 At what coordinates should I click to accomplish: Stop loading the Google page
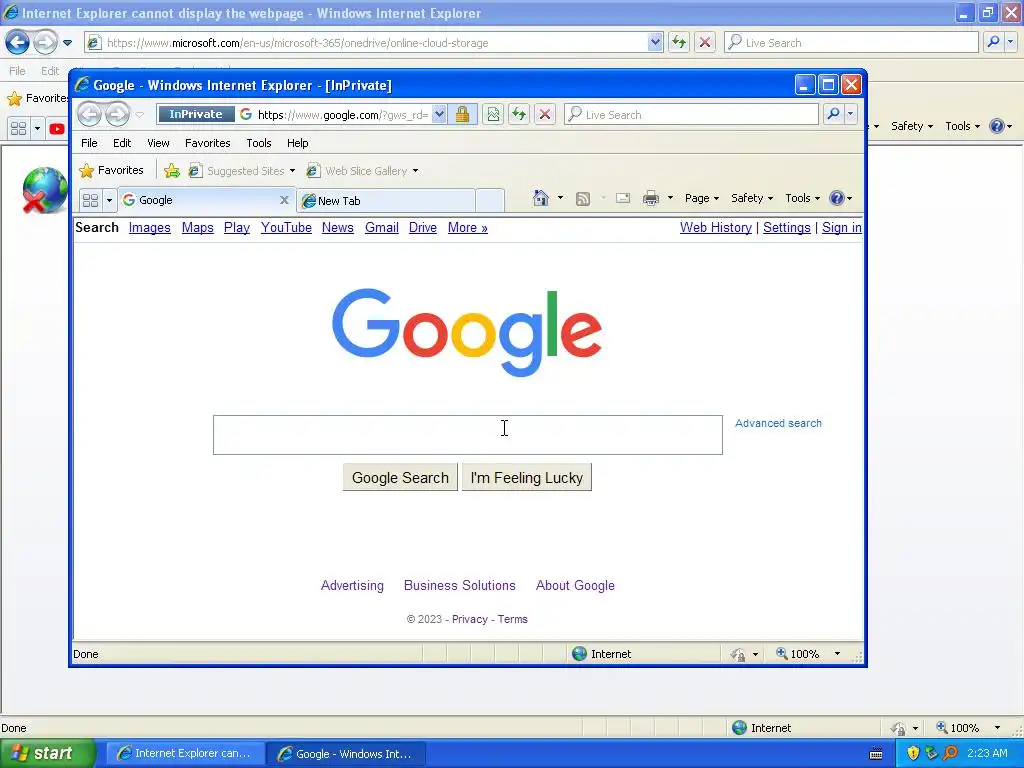(x=545, y=114)
